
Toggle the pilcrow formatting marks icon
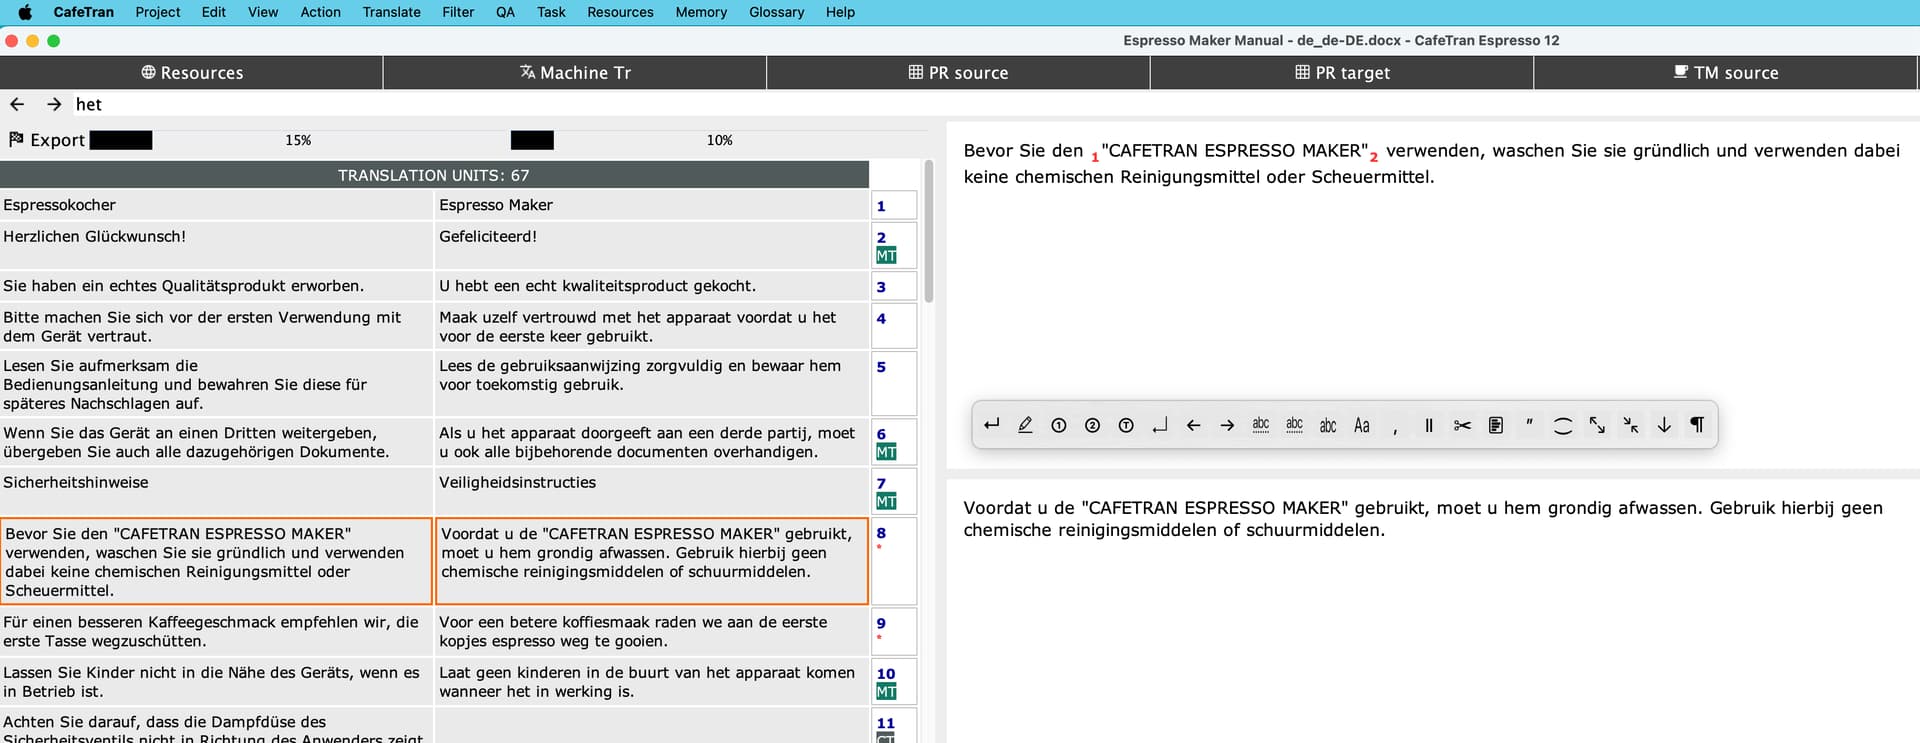pos(1698,425)
